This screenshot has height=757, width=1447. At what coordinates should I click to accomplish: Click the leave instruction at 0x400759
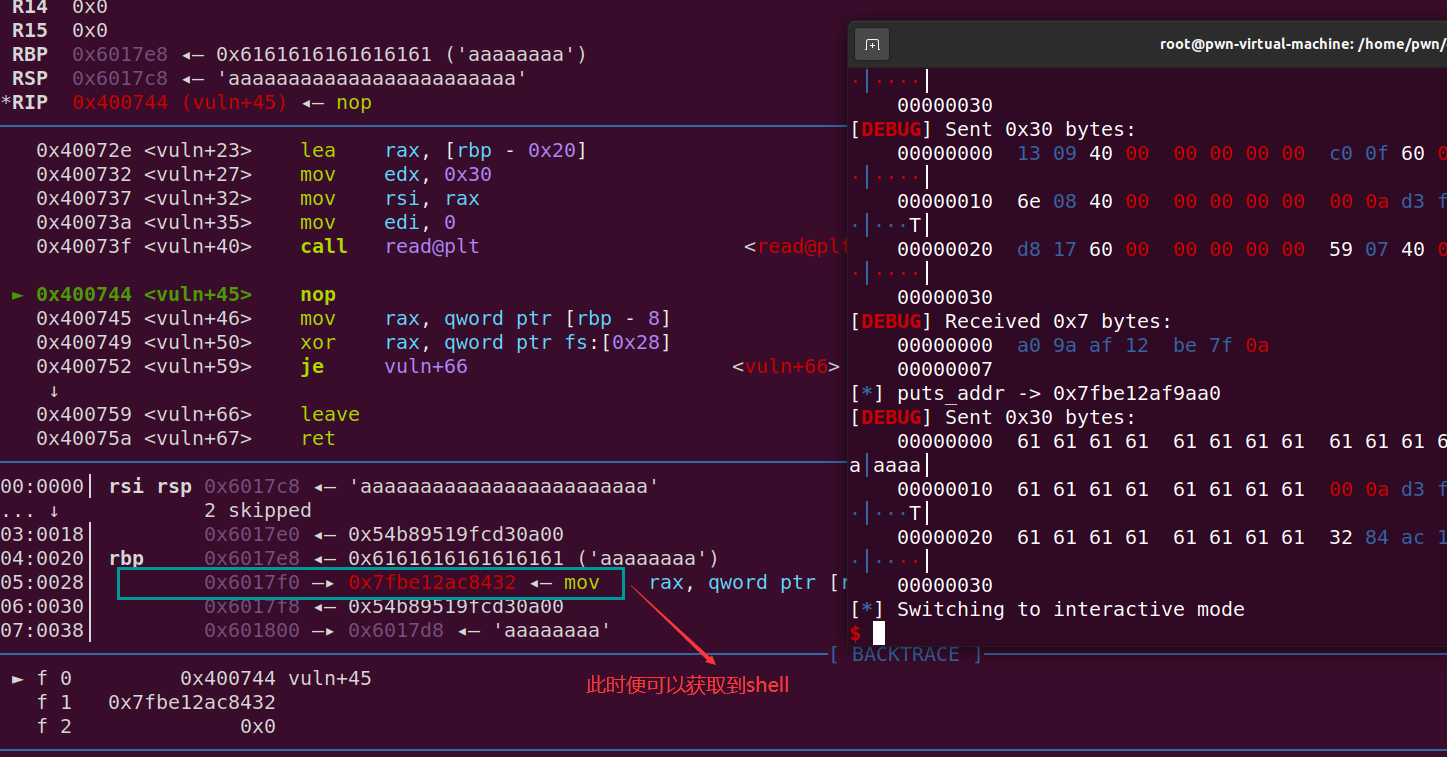click(198, 414)
